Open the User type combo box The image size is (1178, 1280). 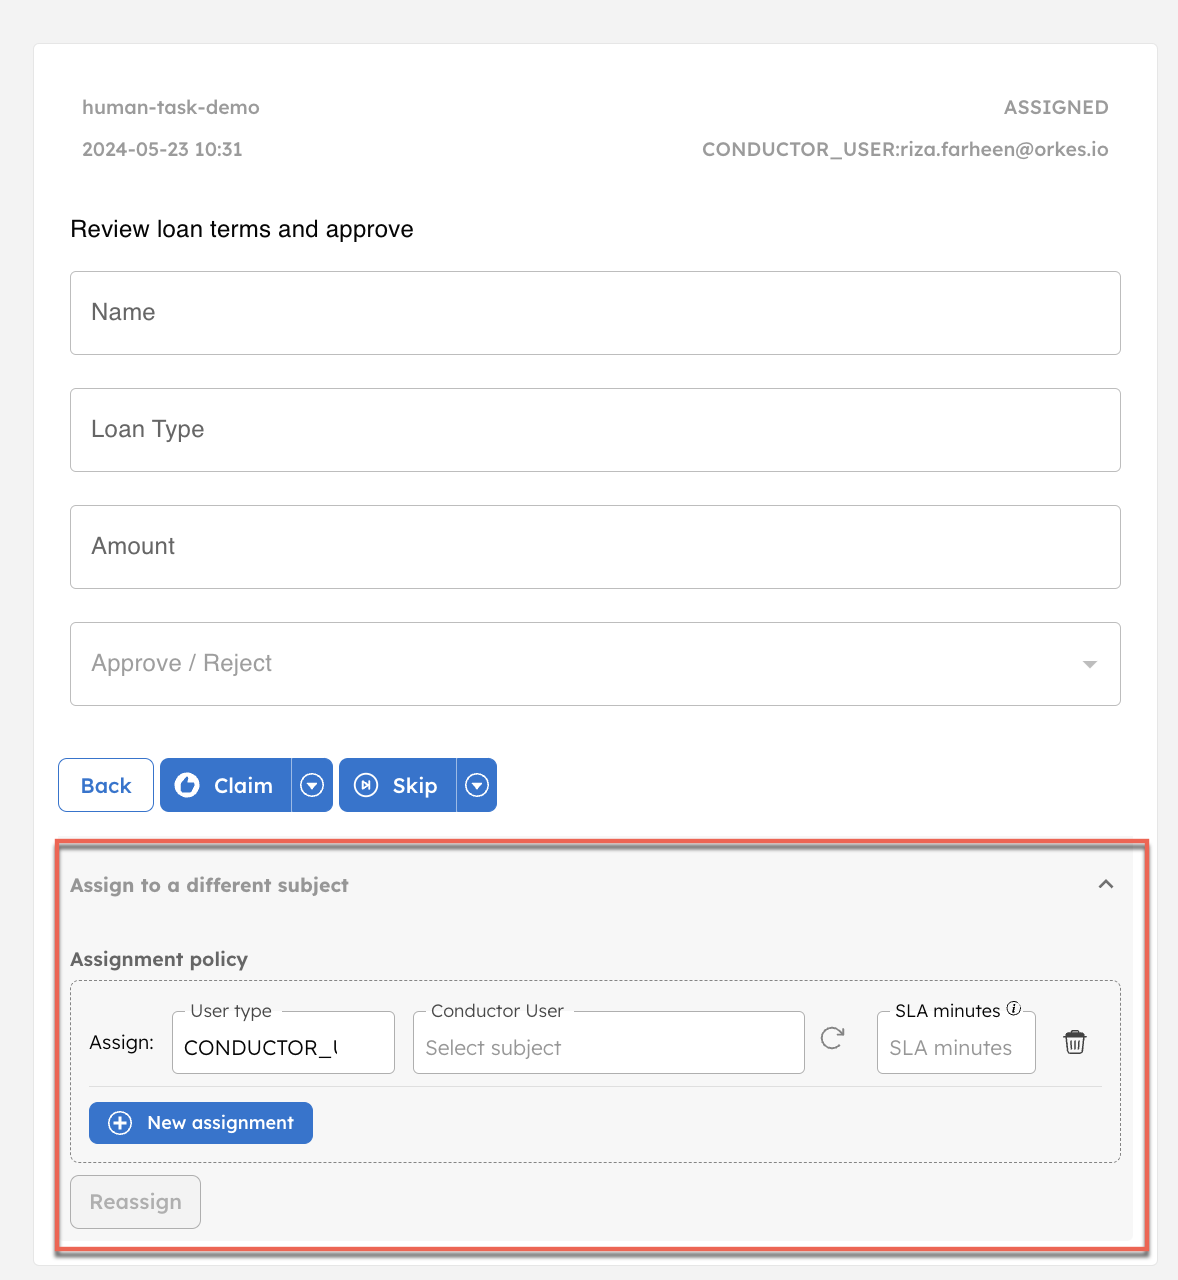283,1043
